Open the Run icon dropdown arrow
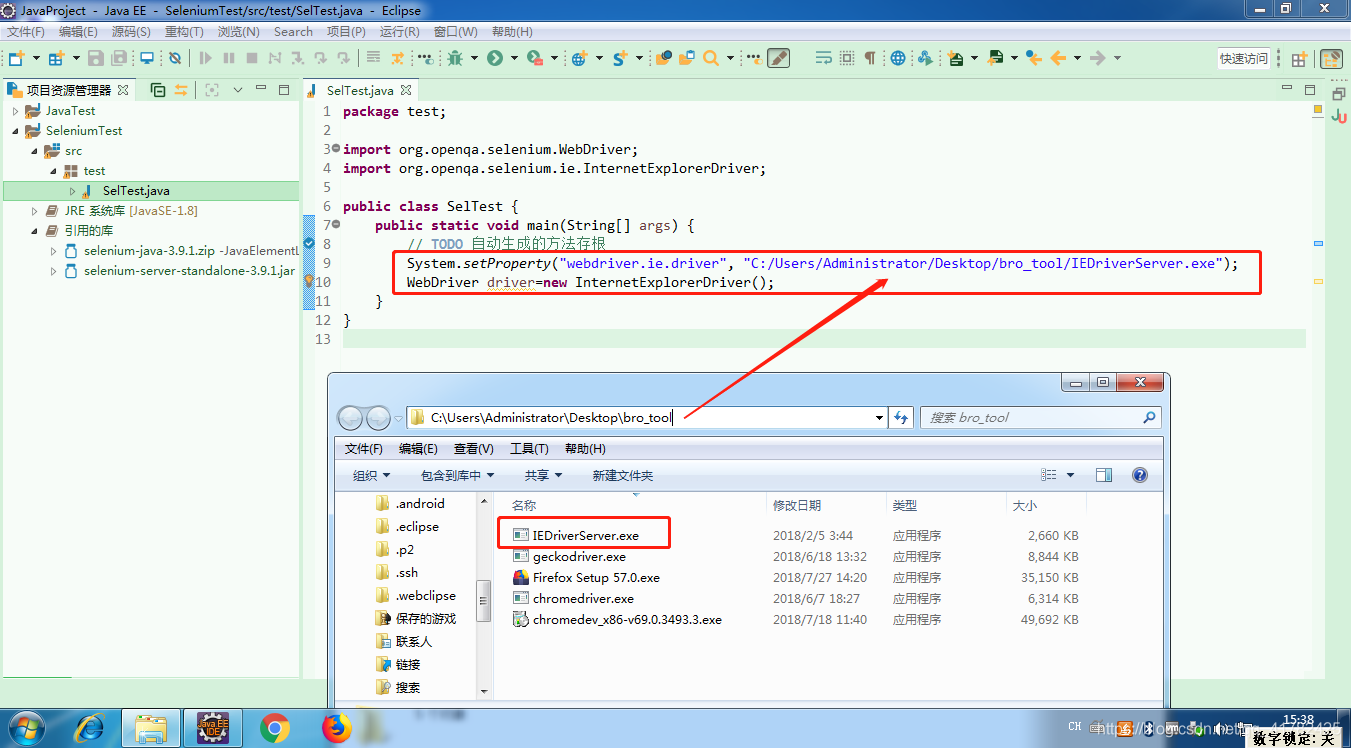The width and height of the screenshot is (1351, 748). pos(514,58)
